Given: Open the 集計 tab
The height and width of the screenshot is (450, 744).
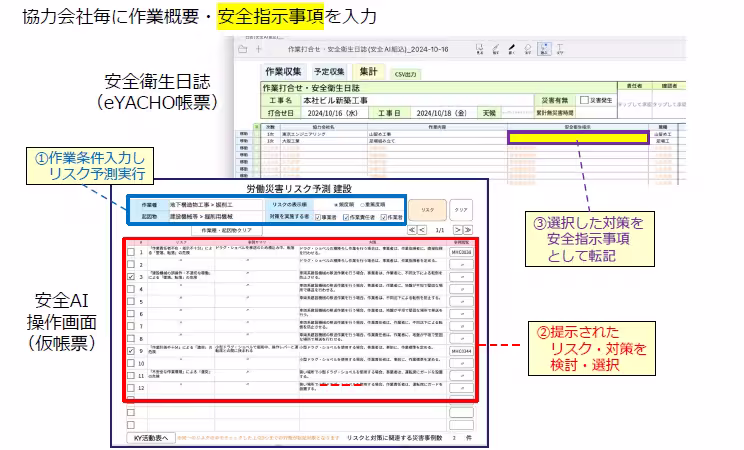Looking at the screenshot, I should [368, 72].
